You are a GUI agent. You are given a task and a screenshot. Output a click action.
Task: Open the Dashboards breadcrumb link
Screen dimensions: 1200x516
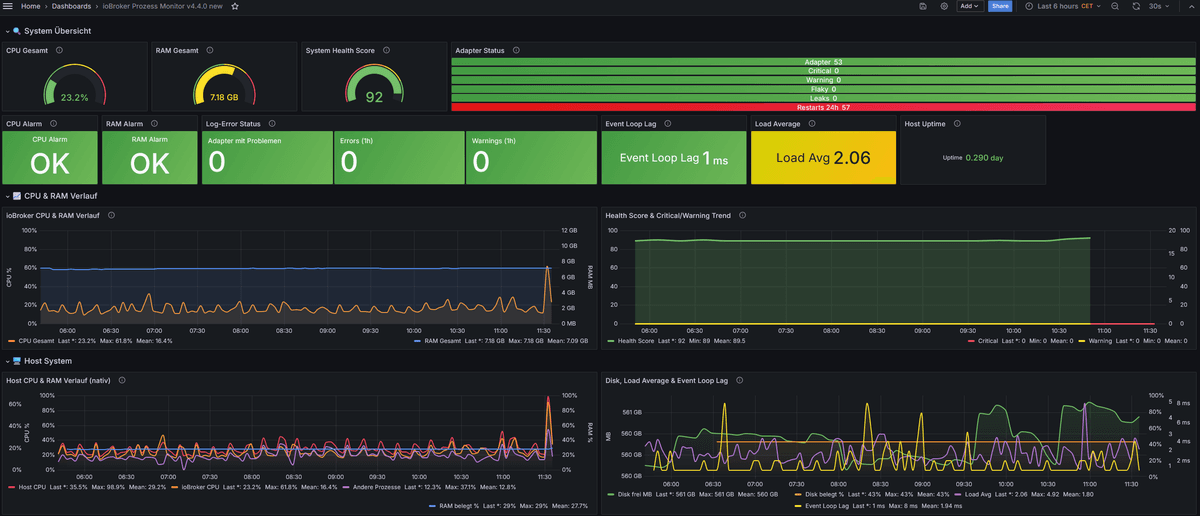[x=71, y=6]
